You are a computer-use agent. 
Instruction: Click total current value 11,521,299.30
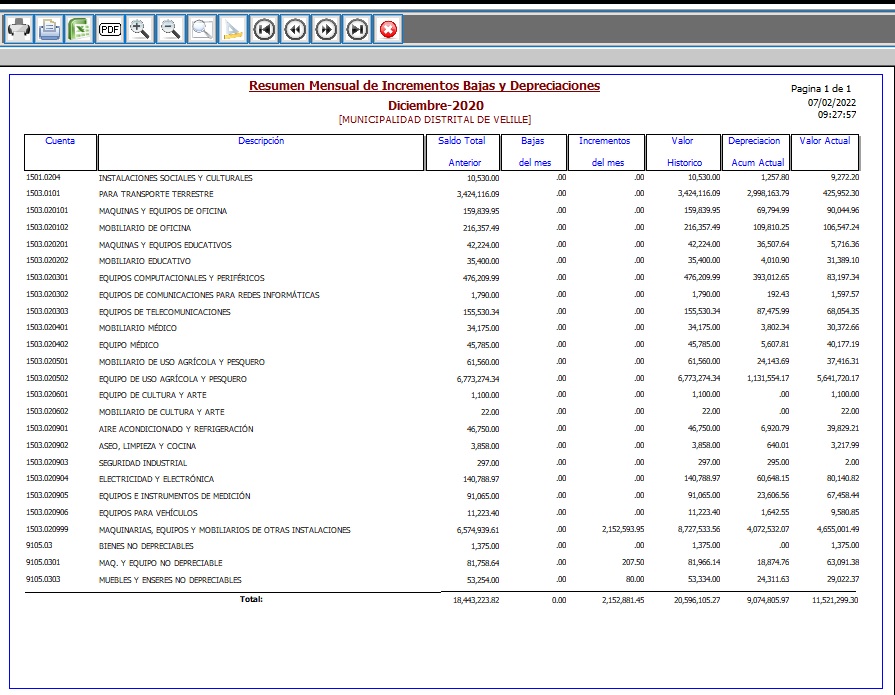pyautogui.click(x=835, y=600)
